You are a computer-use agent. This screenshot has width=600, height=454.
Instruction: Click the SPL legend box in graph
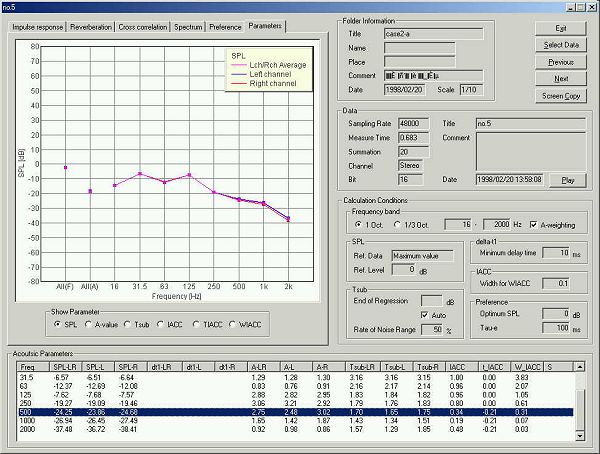coord(269,70)
